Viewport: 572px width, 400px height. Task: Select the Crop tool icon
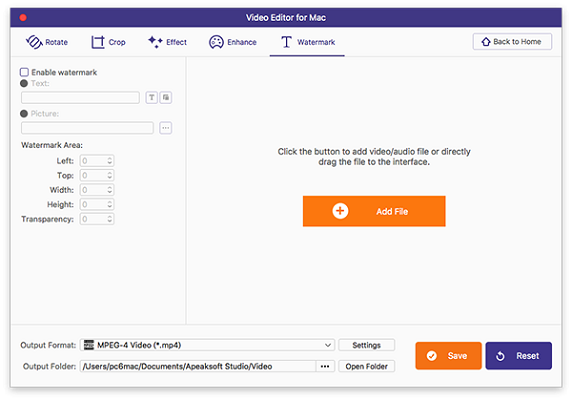[x=97, y=42]
